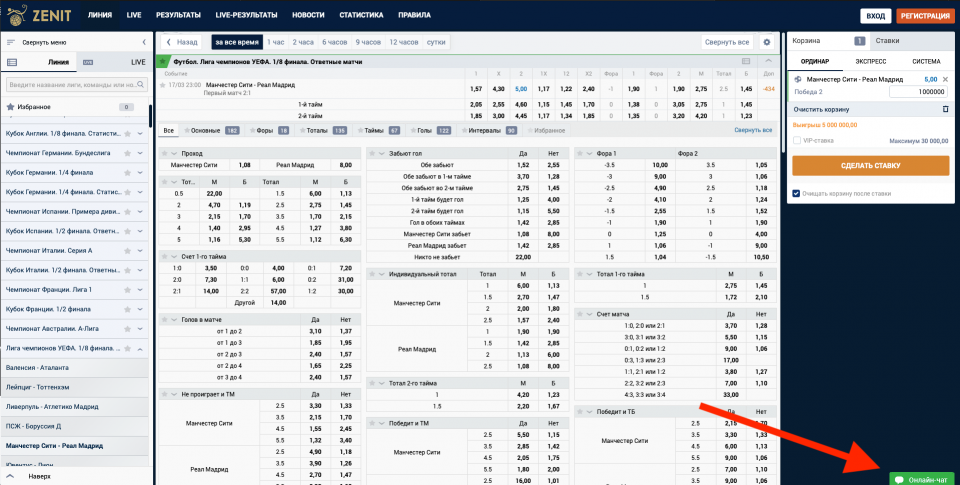Screen dimensions: 960x485
Task: Click the star icon next to Избранное
Action: pos(10,107)
